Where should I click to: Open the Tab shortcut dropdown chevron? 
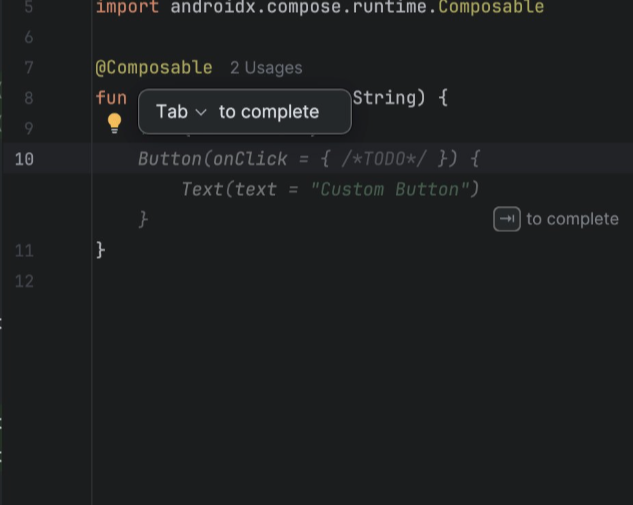(201, 112)
